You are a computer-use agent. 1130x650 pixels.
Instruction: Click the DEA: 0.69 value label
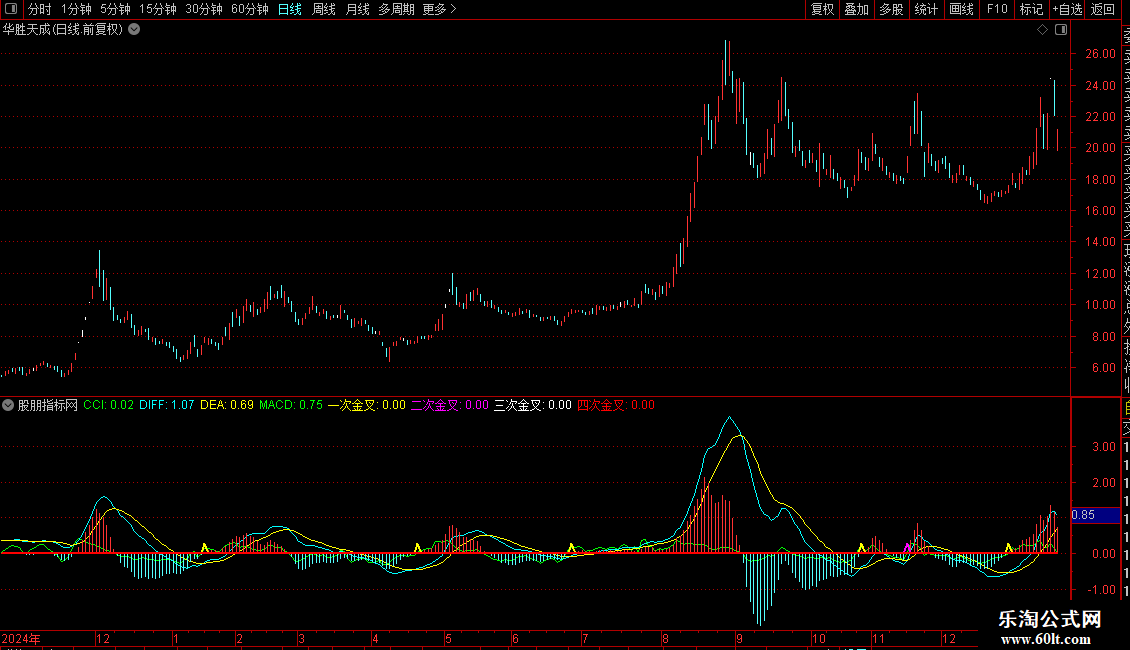pos(226,405)
